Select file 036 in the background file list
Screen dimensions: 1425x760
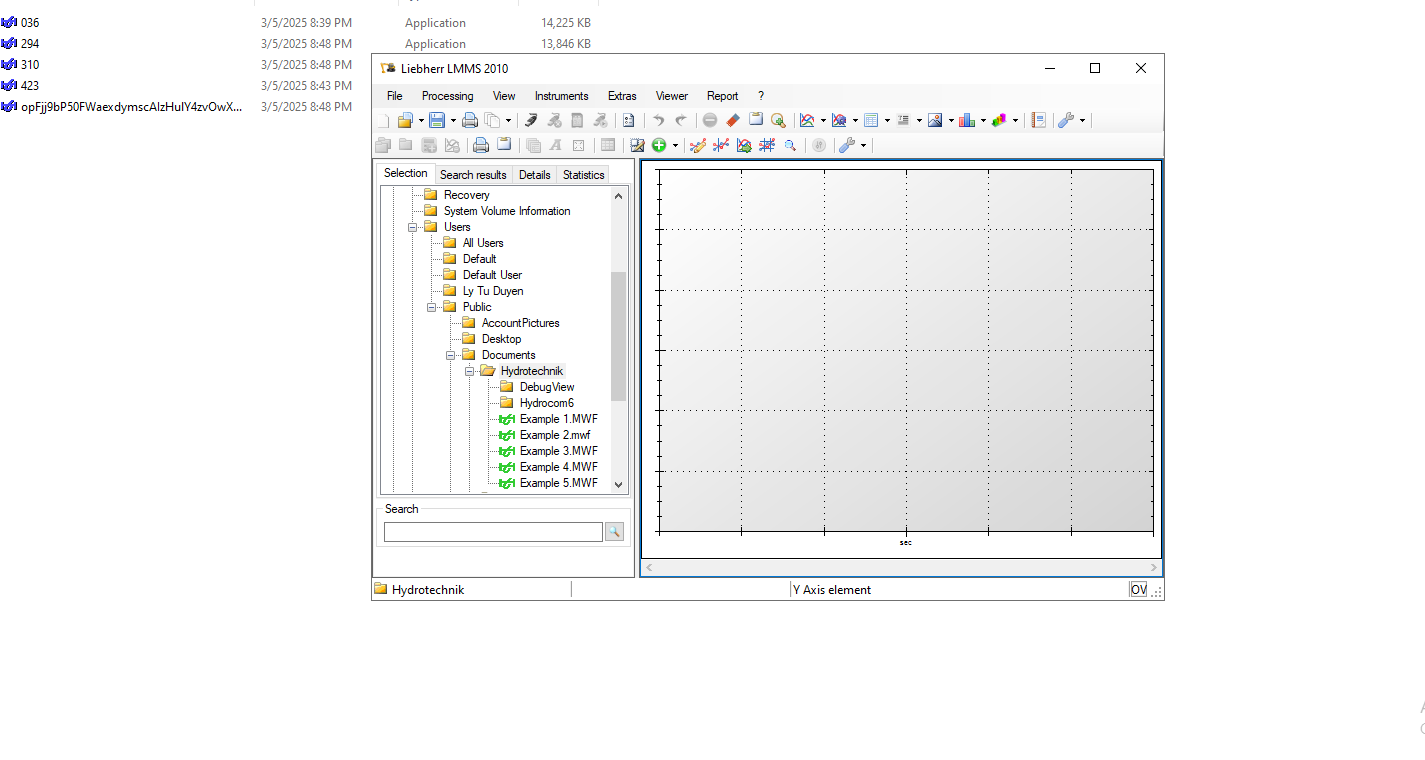click(x=30, y=22)
